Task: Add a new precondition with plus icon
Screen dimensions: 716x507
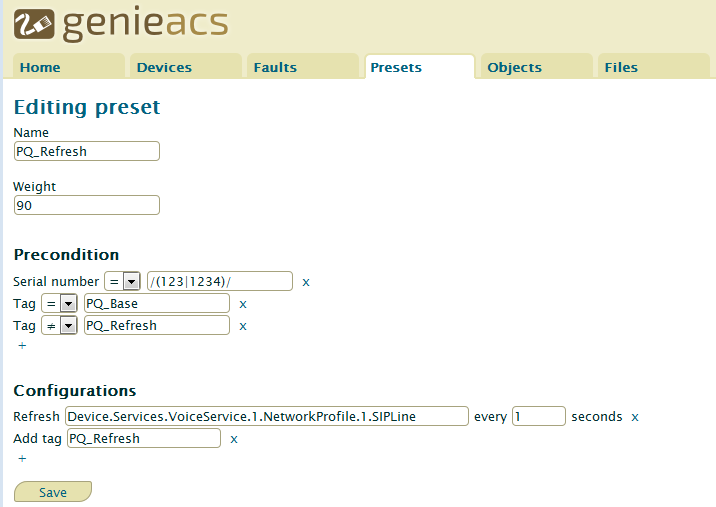Action: pos(22,345)
